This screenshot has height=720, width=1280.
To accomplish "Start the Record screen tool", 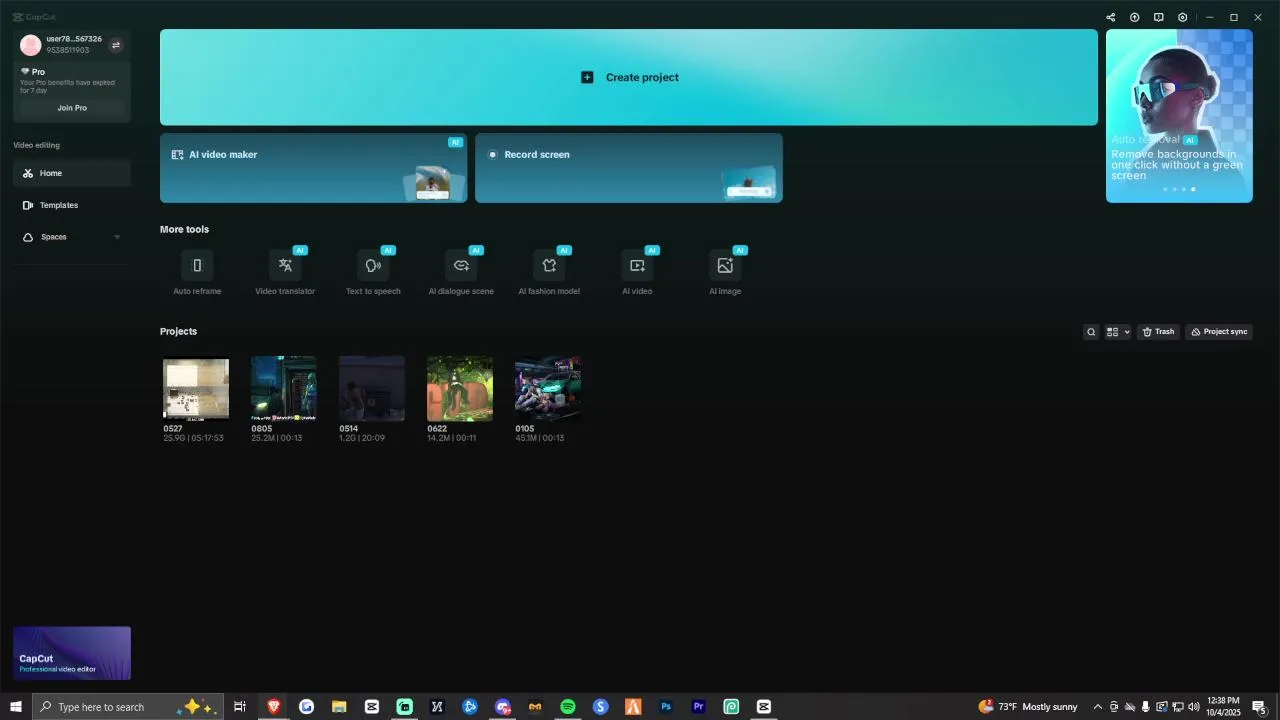I will coord(628,168).
